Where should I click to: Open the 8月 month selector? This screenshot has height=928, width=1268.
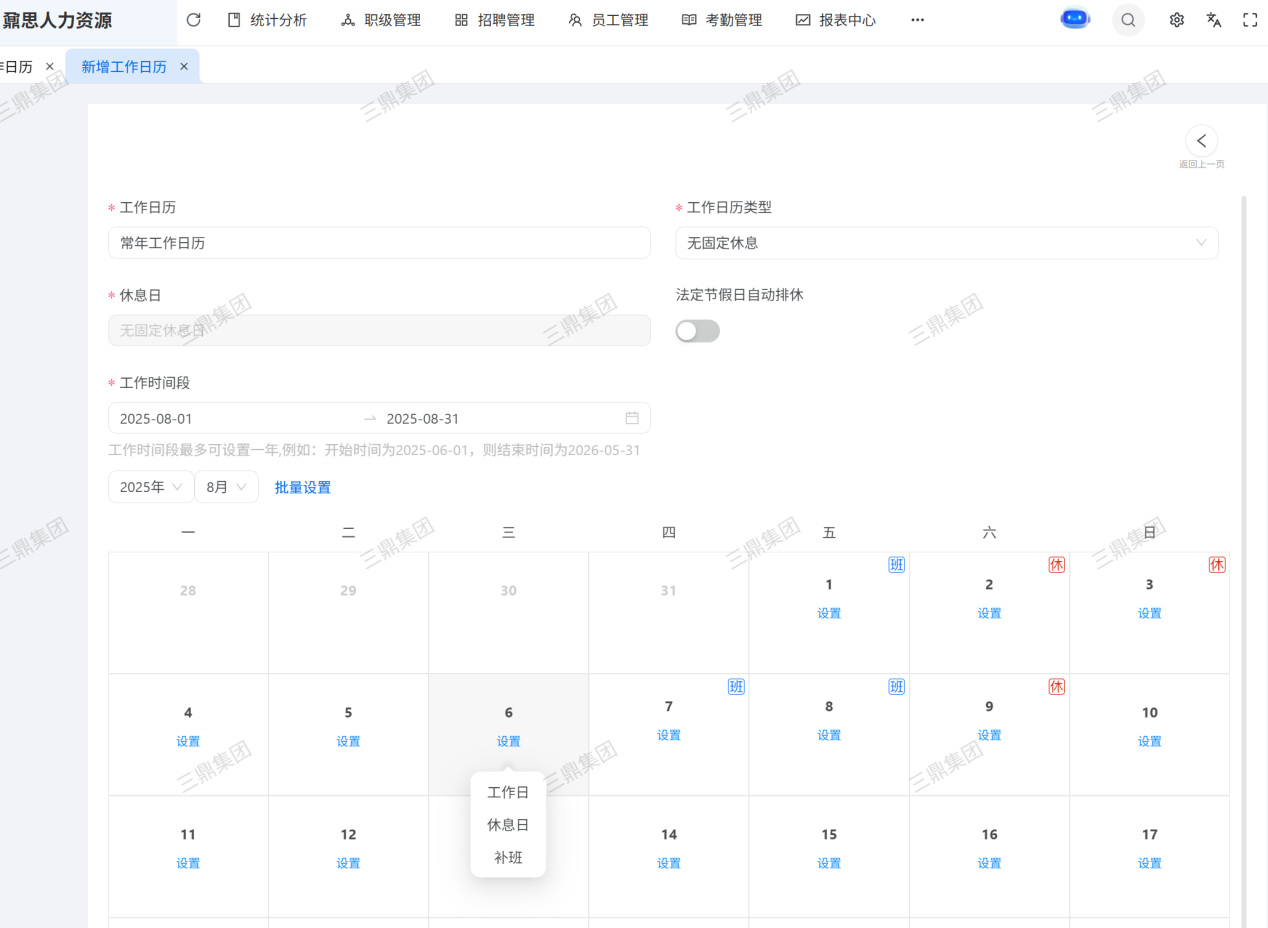226,487
